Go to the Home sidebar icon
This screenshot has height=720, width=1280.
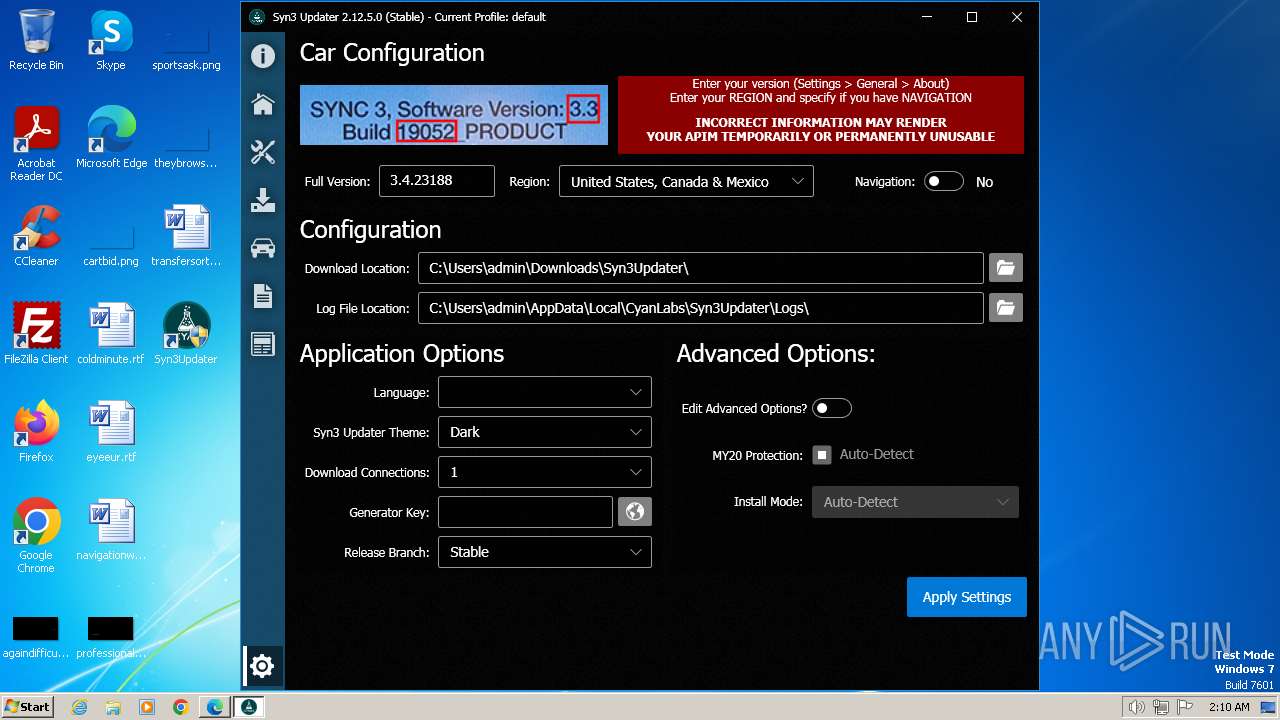pos(263,104)
